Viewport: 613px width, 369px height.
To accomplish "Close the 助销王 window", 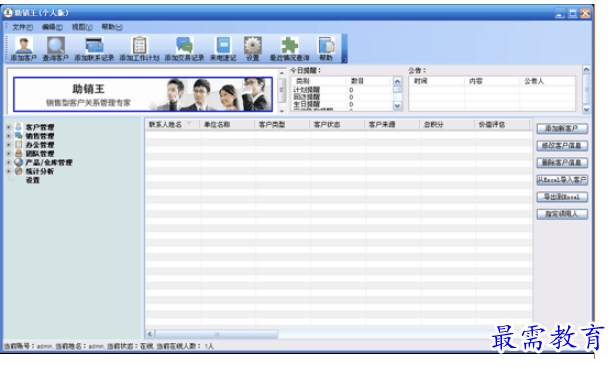I will pos(585,13).
